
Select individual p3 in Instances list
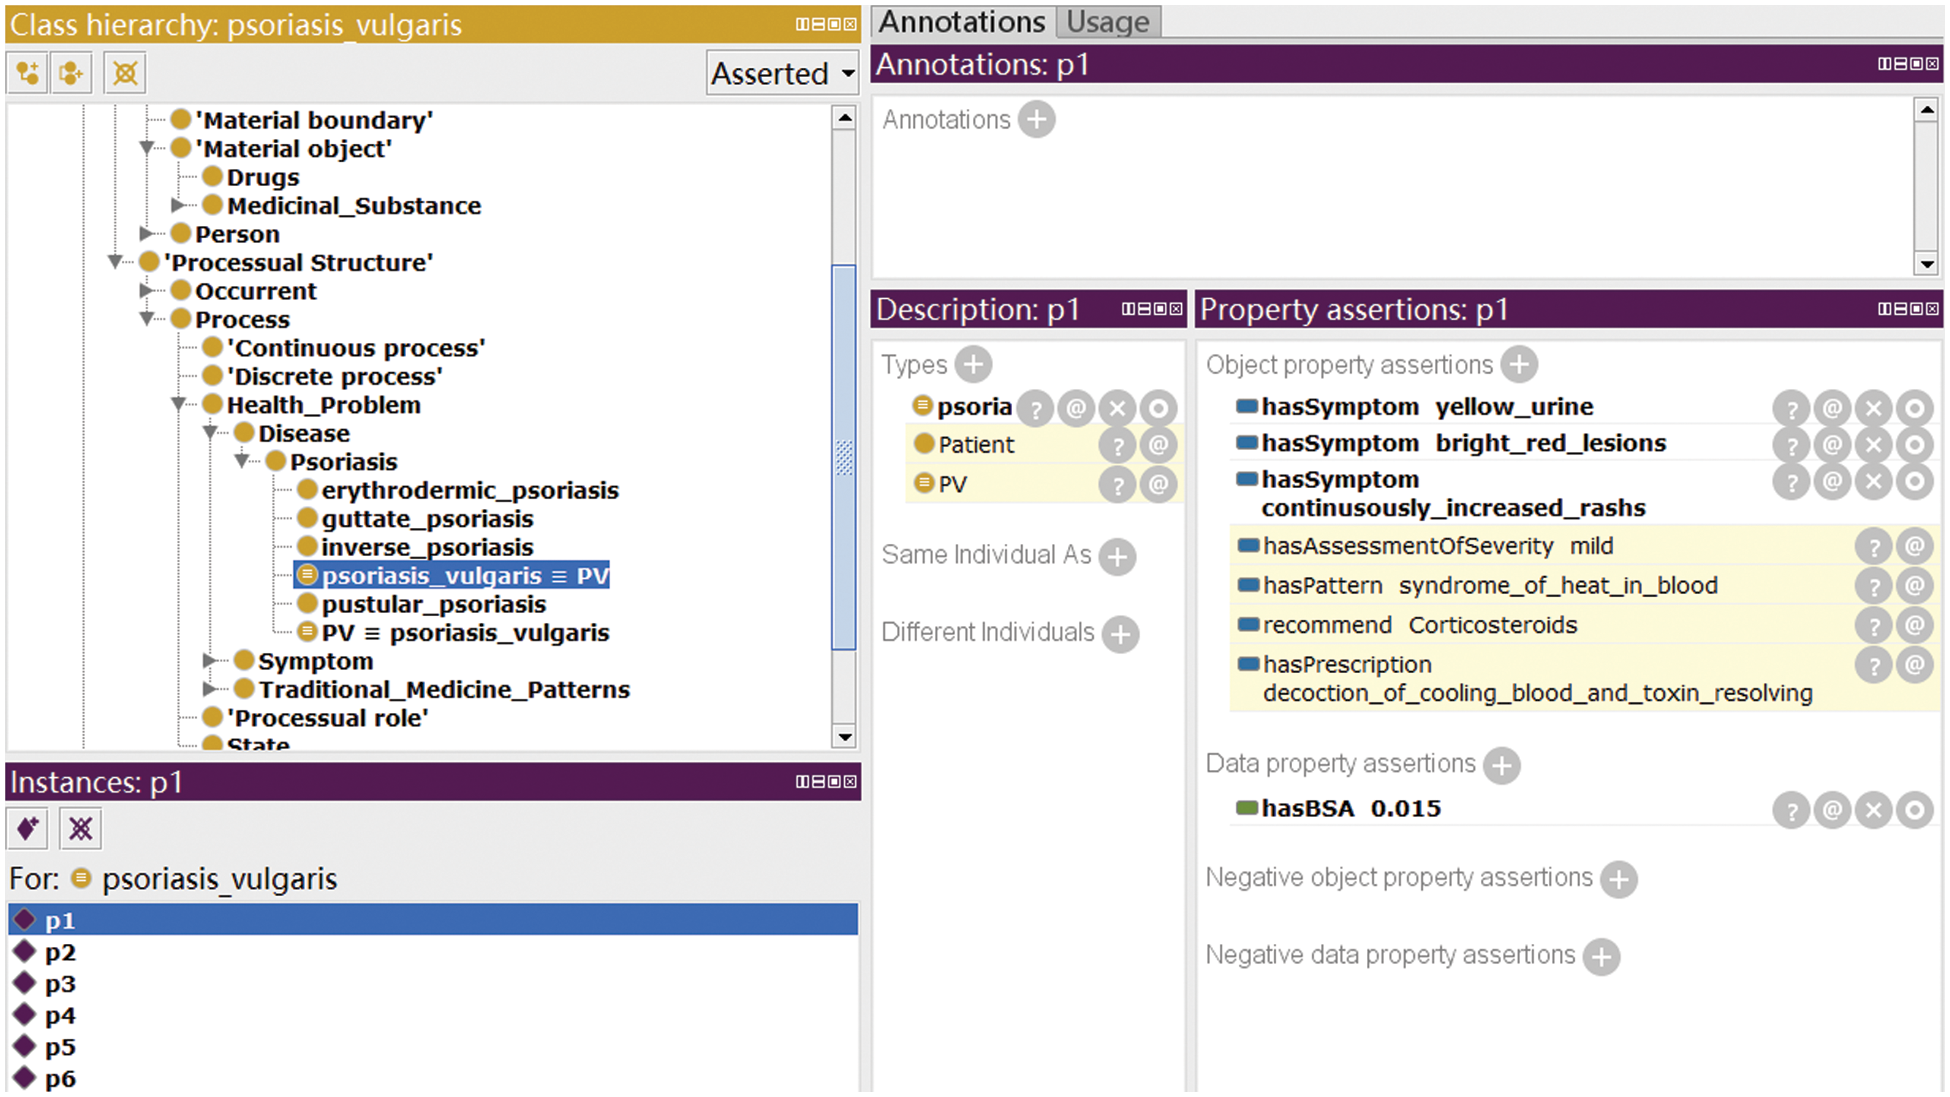[x=60, y=984]
